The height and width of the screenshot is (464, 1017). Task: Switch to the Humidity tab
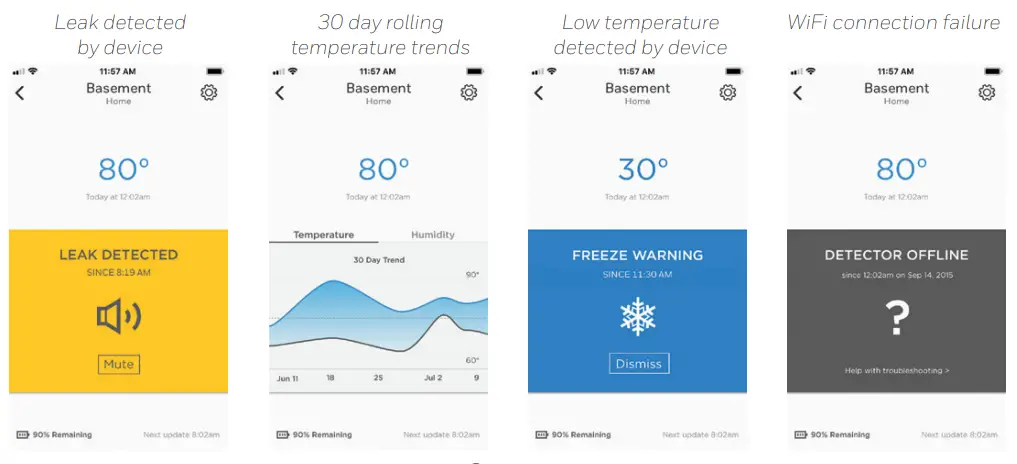[432, 235]
